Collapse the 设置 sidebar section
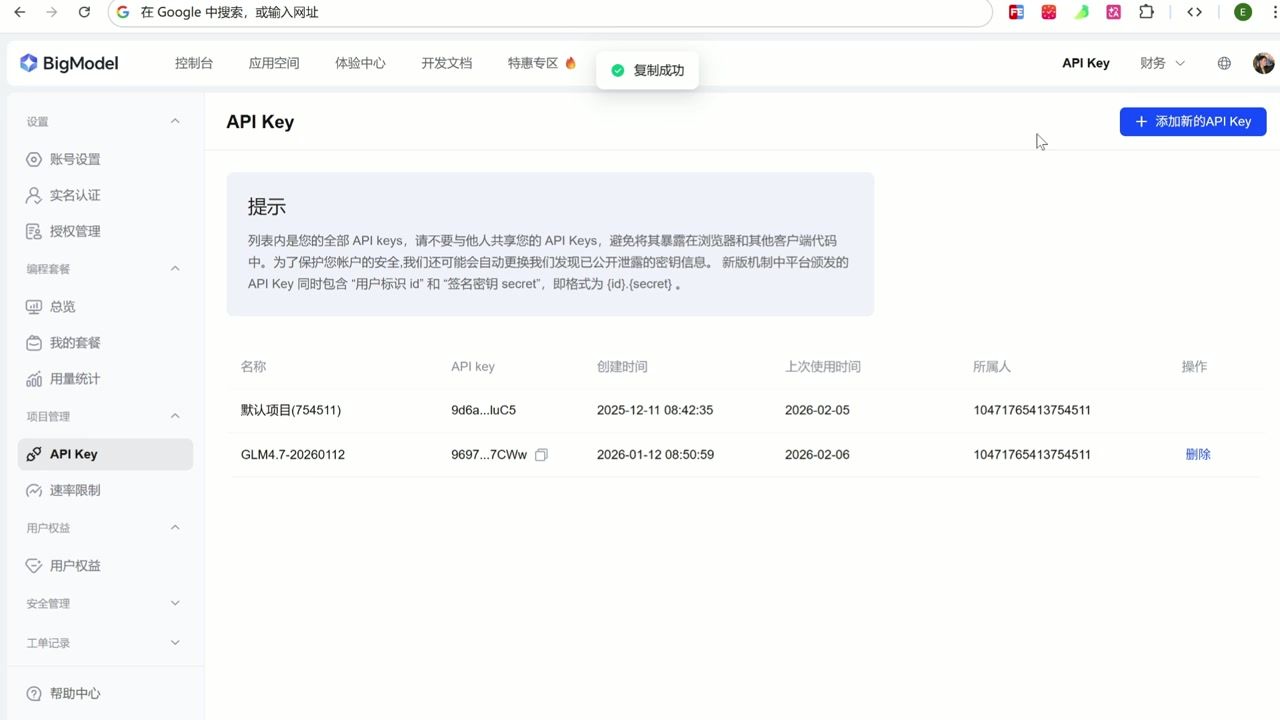1280x720 pixels. coord(175,121)
